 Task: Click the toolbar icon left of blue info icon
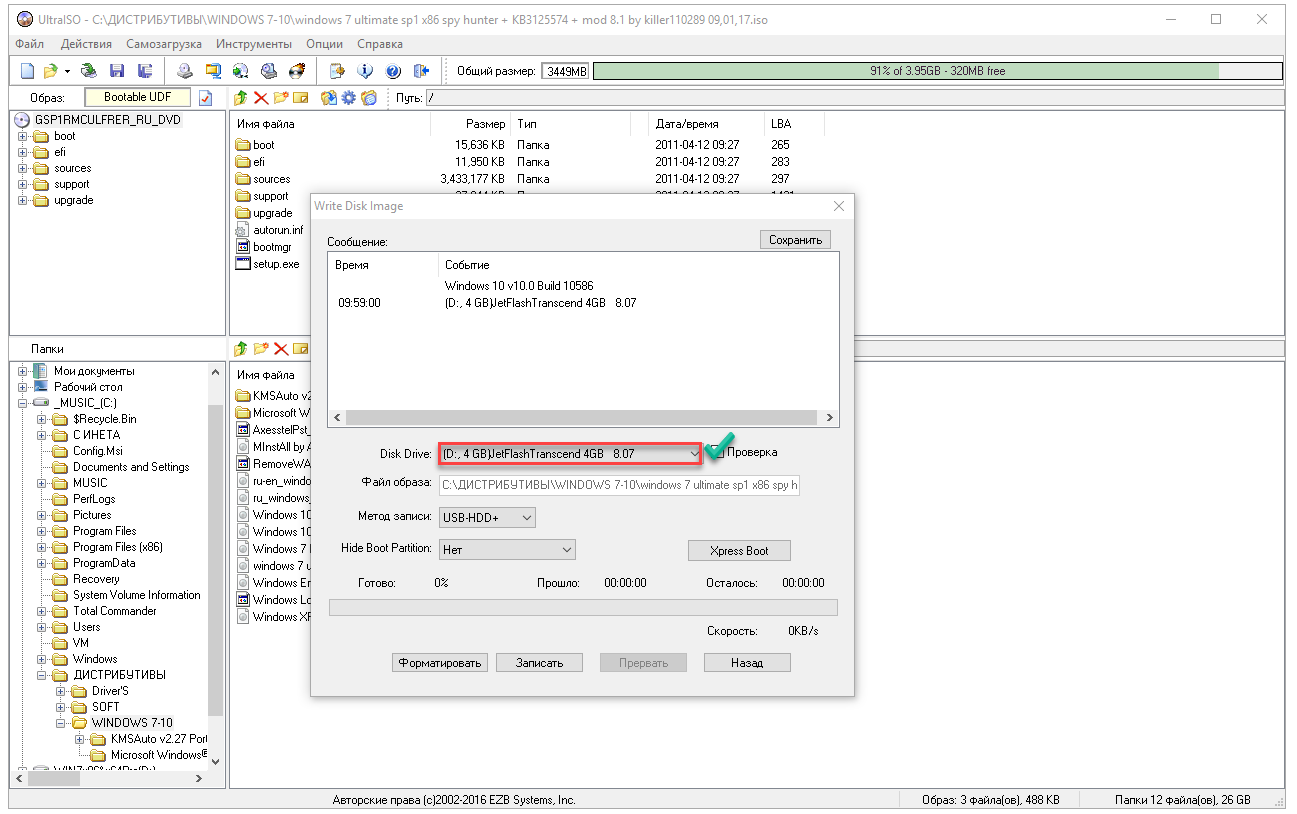pyautogui.click(x=337, y=71)
